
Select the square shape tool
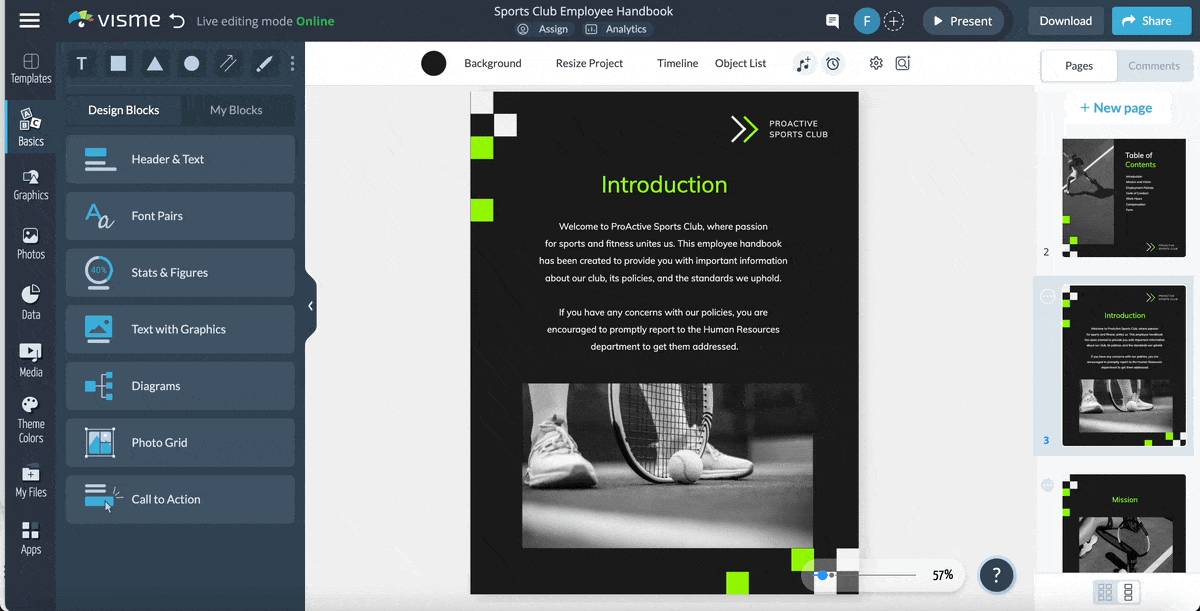[116, 63]
